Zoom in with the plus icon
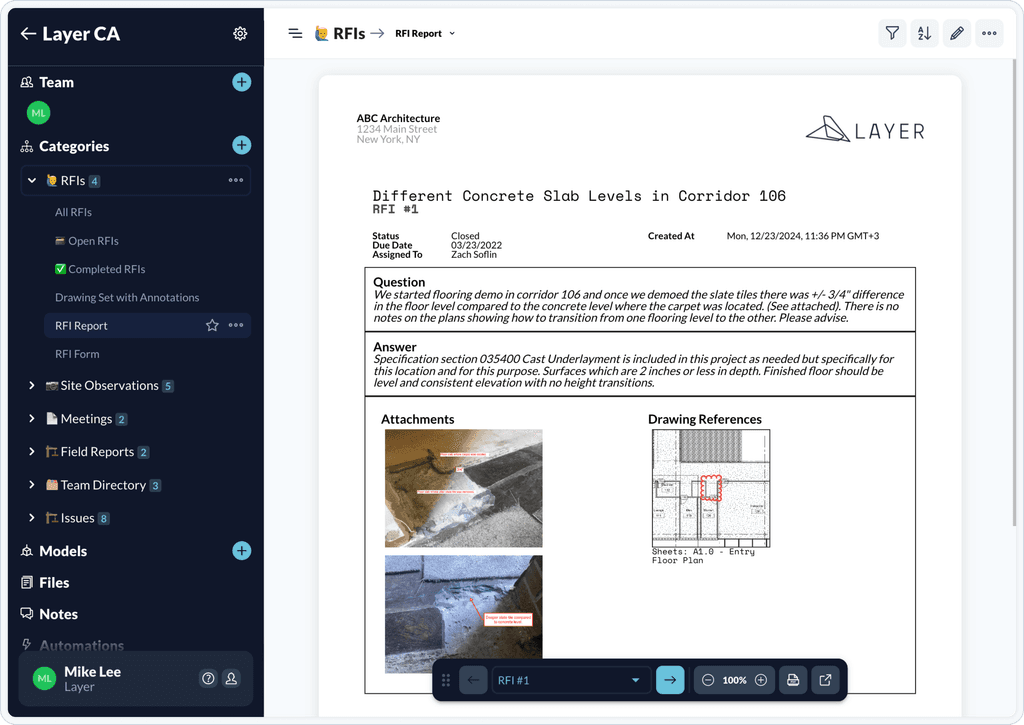1024x725 pixels. (x=761, y=680)
